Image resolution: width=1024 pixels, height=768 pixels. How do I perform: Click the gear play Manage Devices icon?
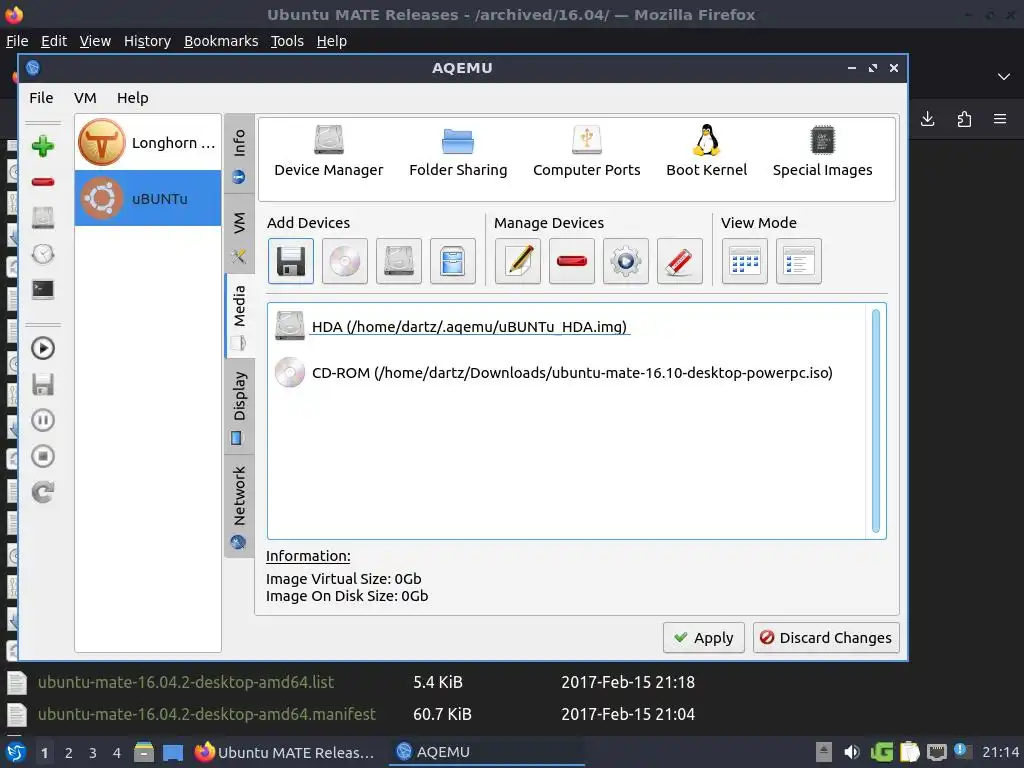click(x=626, y=261)
